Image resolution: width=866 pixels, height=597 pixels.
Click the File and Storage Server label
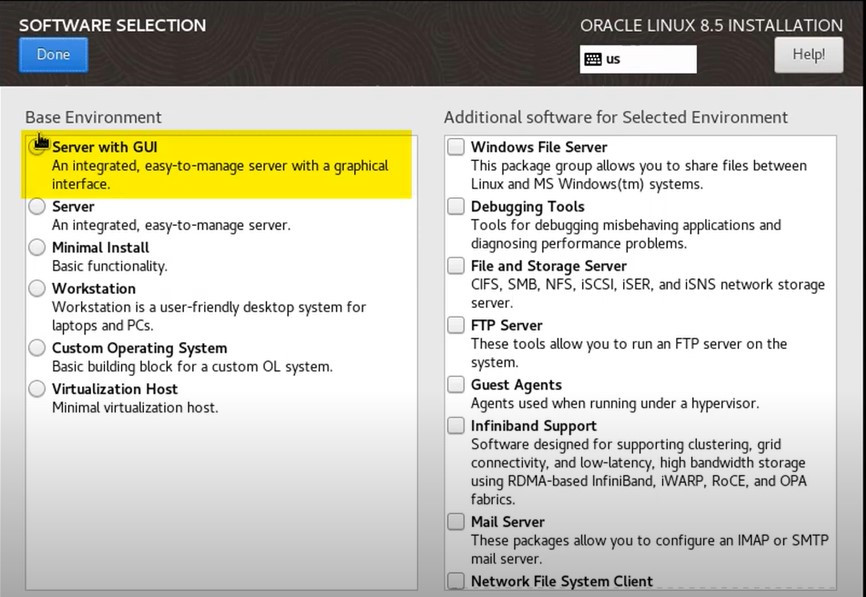(548, 266)
